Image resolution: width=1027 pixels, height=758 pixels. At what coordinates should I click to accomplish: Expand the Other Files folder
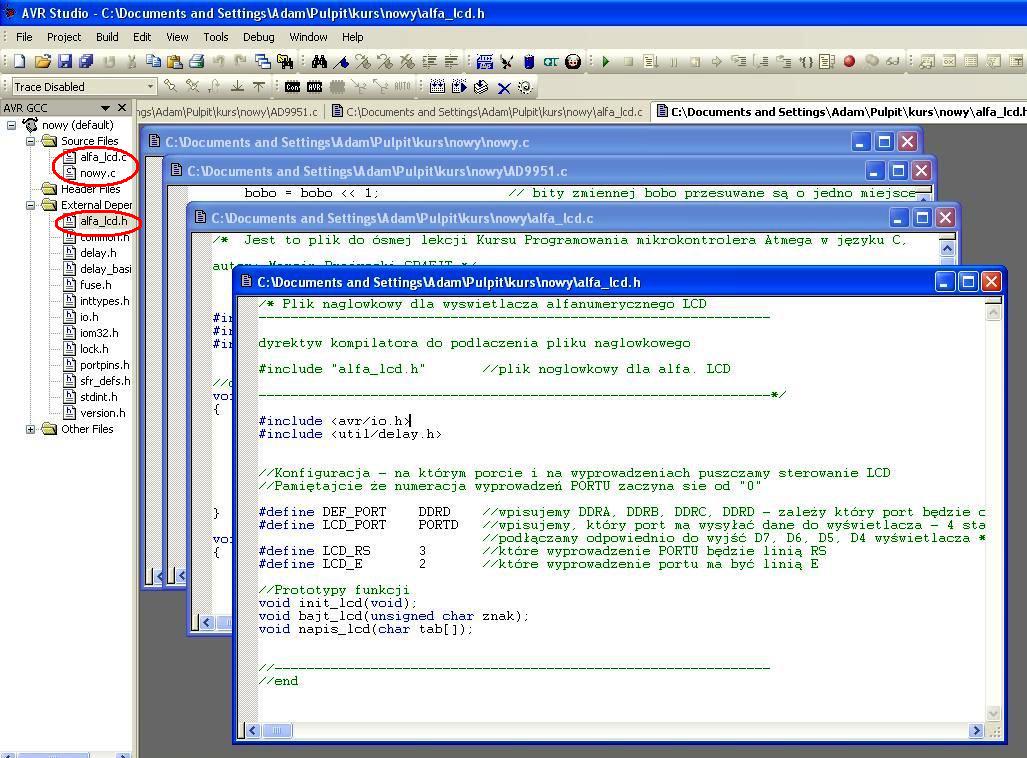[x=31, y=429]
